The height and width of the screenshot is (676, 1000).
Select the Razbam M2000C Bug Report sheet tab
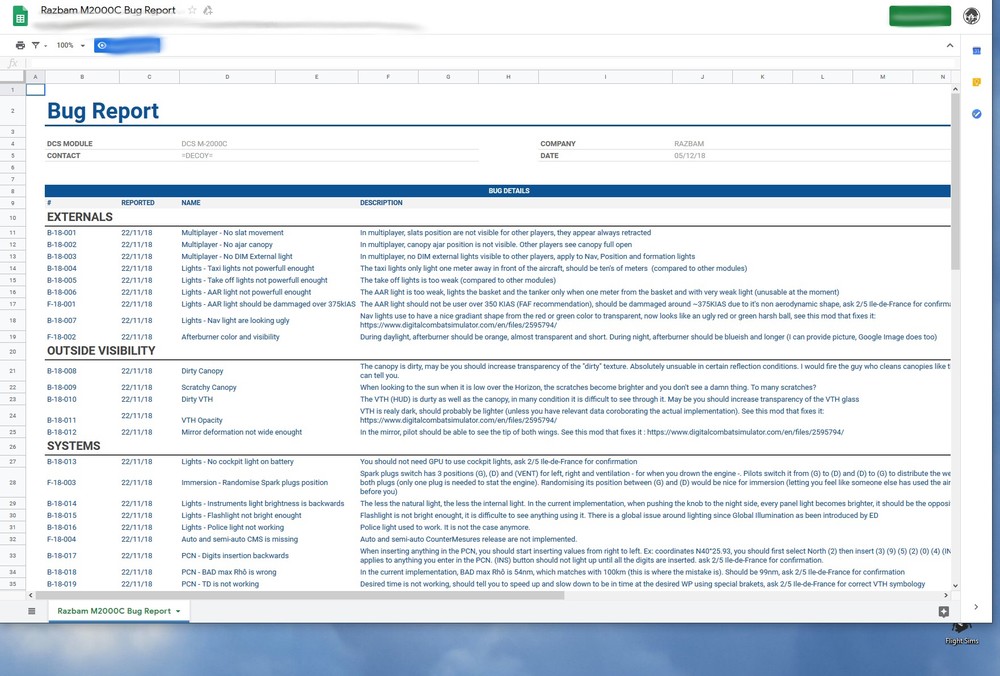(x=114, y=611)
